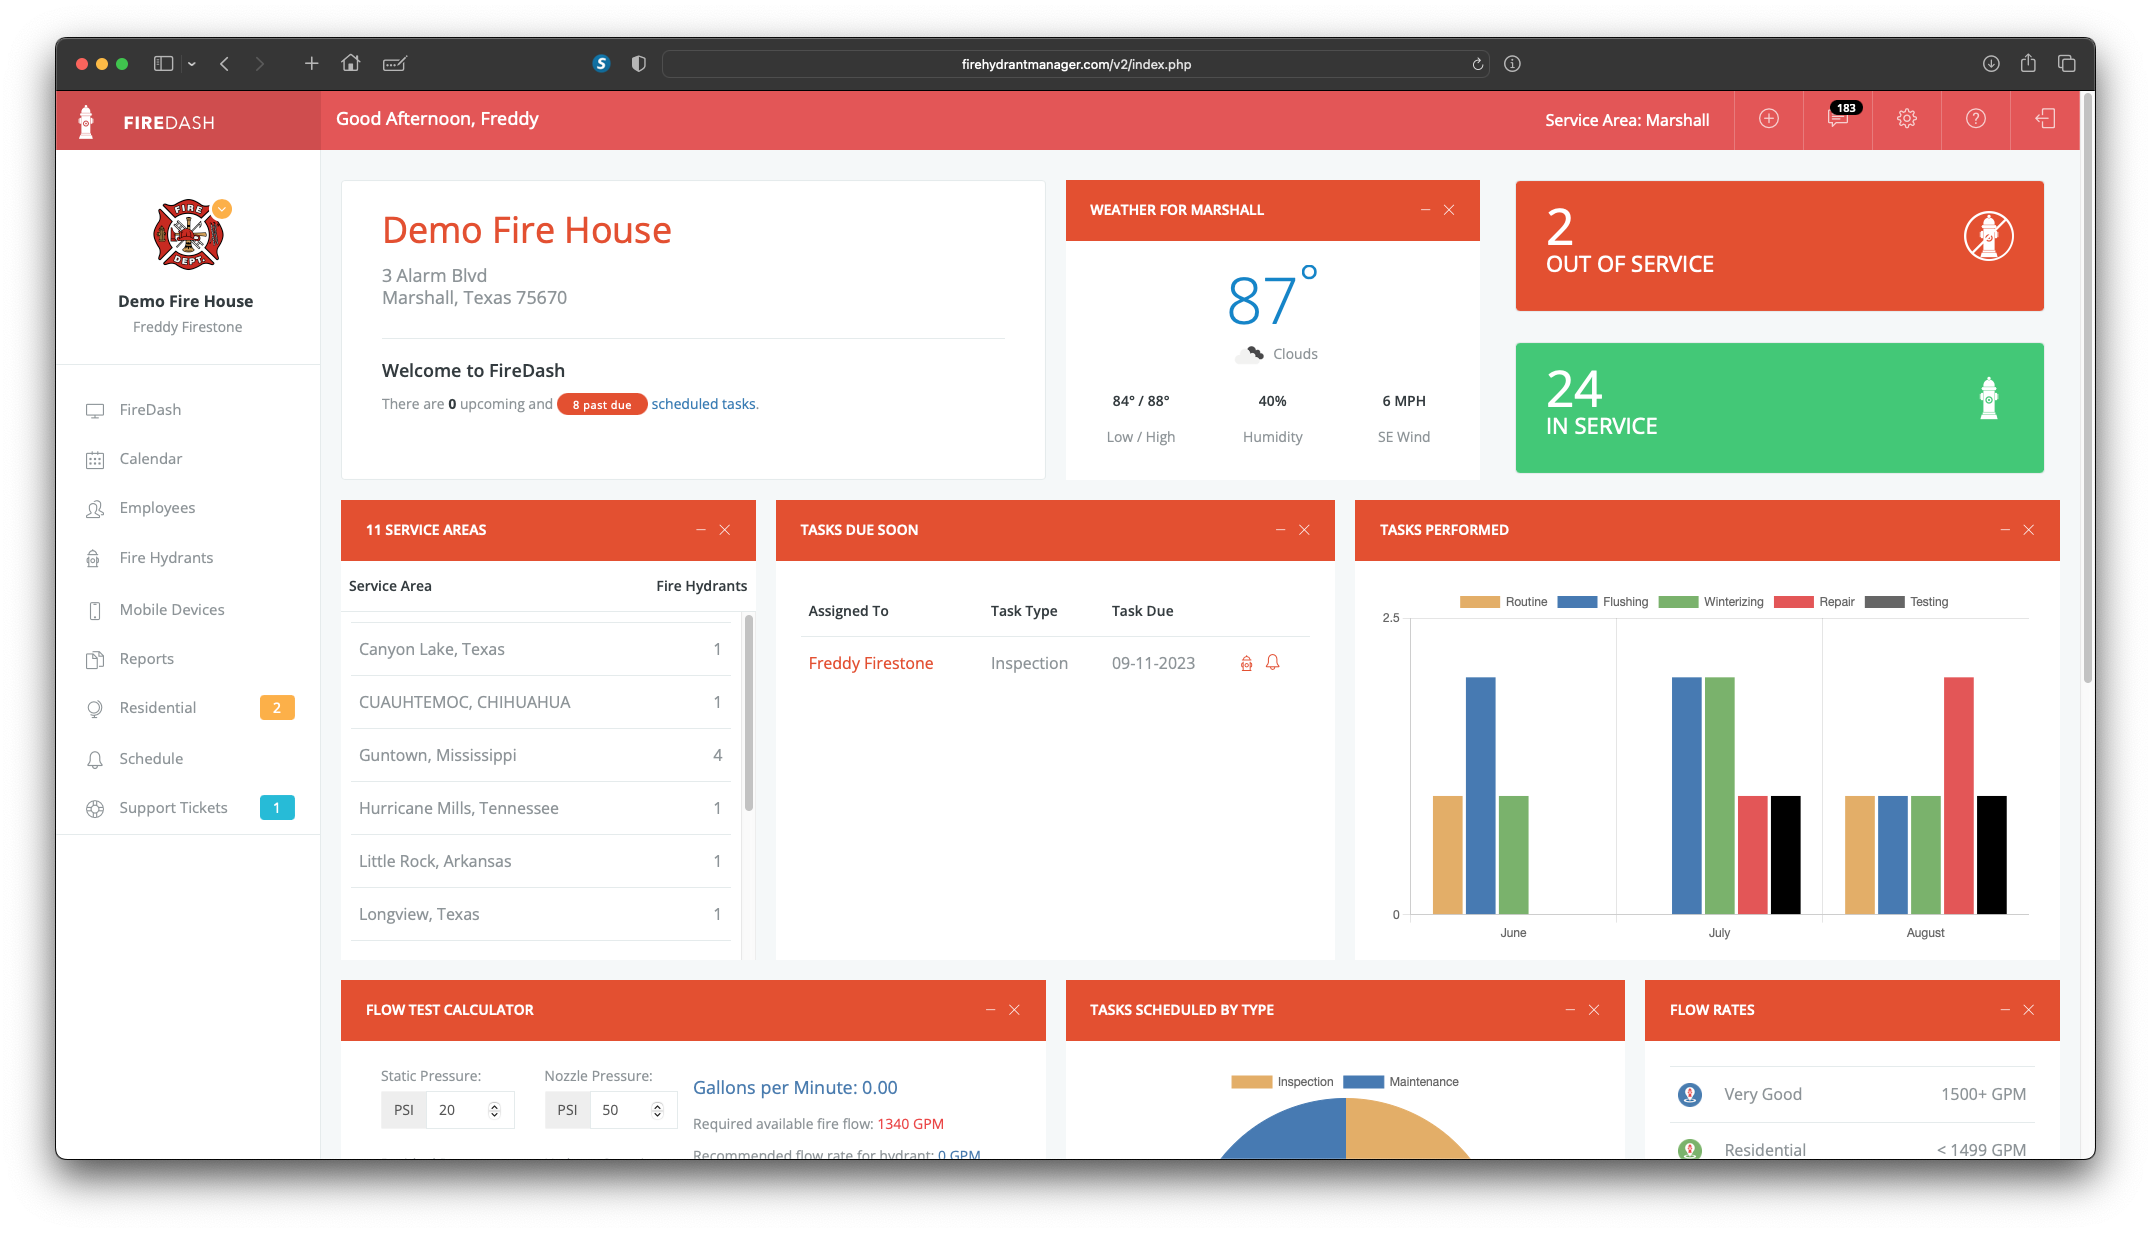
Task: Open the Calendar from the sidebar
Action: tap(151, 458)
